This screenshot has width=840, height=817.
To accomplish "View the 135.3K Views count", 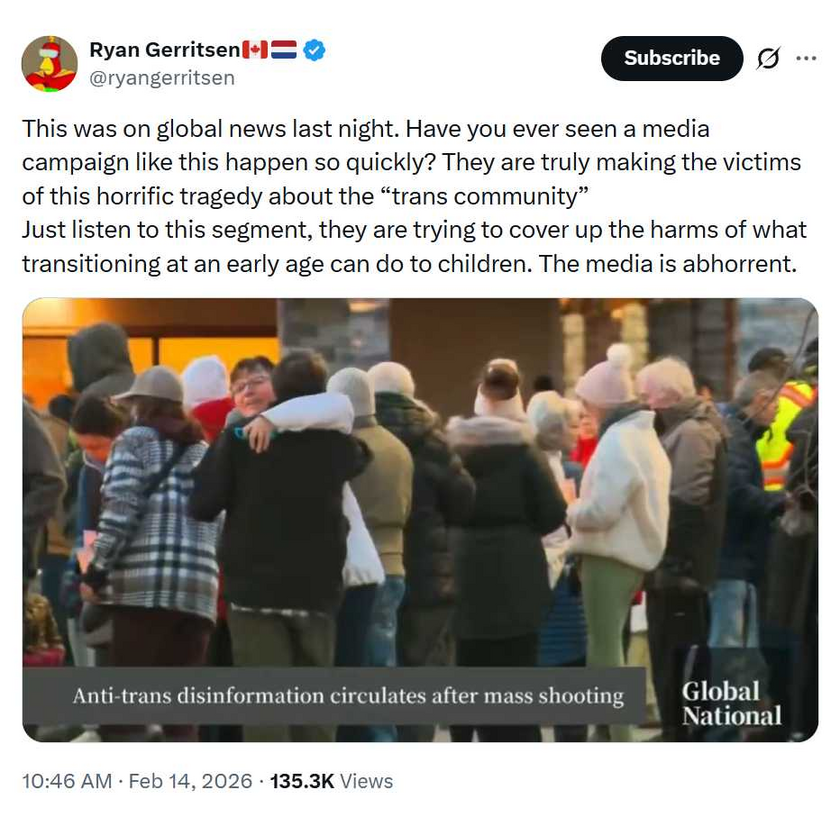I will (x=331, y=781).
